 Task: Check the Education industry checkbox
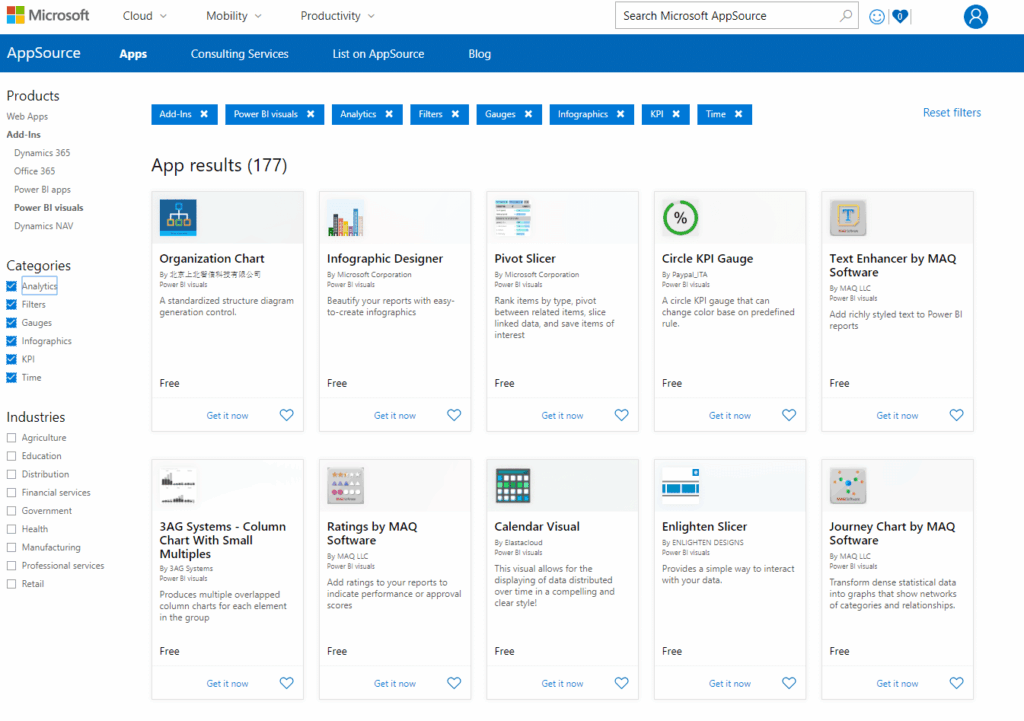(11, 456)
